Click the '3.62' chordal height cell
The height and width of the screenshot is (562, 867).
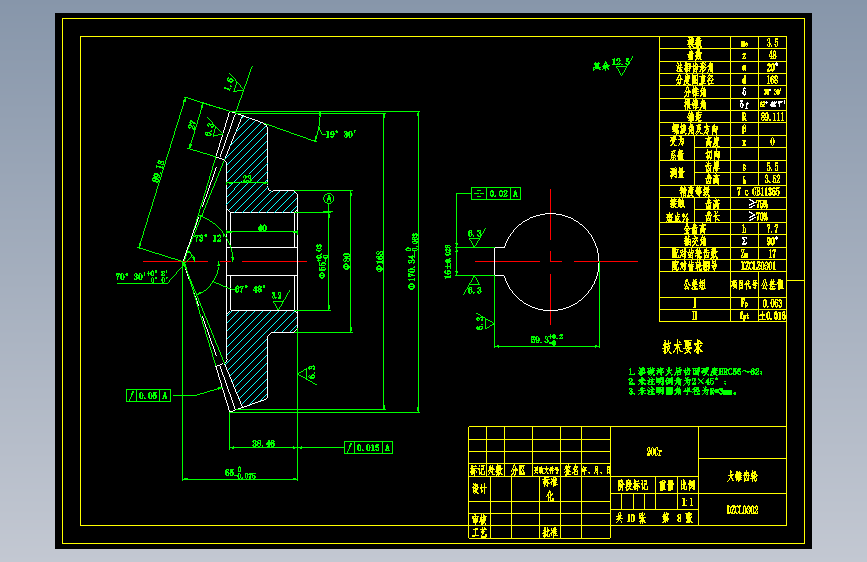coord(772,179)
